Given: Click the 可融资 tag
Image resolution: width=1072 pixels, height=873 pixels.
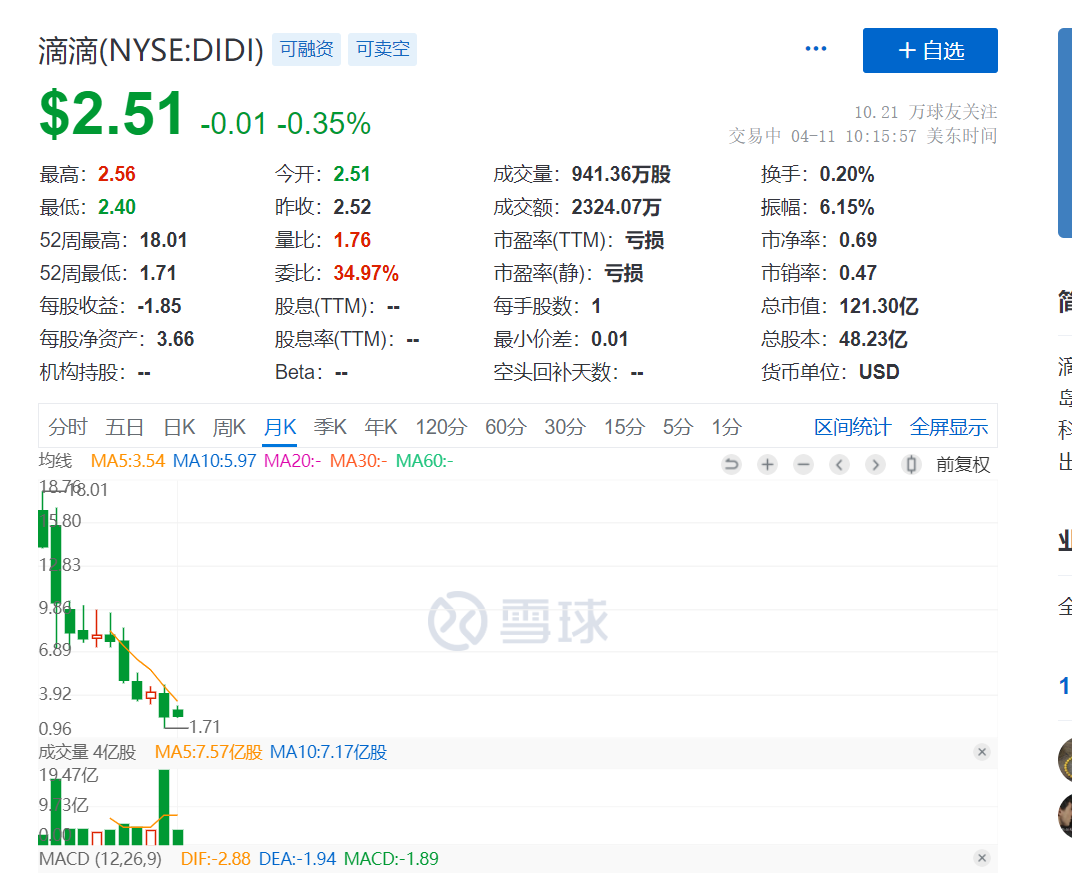Looking at the screenshot, I should pos(306,49).
